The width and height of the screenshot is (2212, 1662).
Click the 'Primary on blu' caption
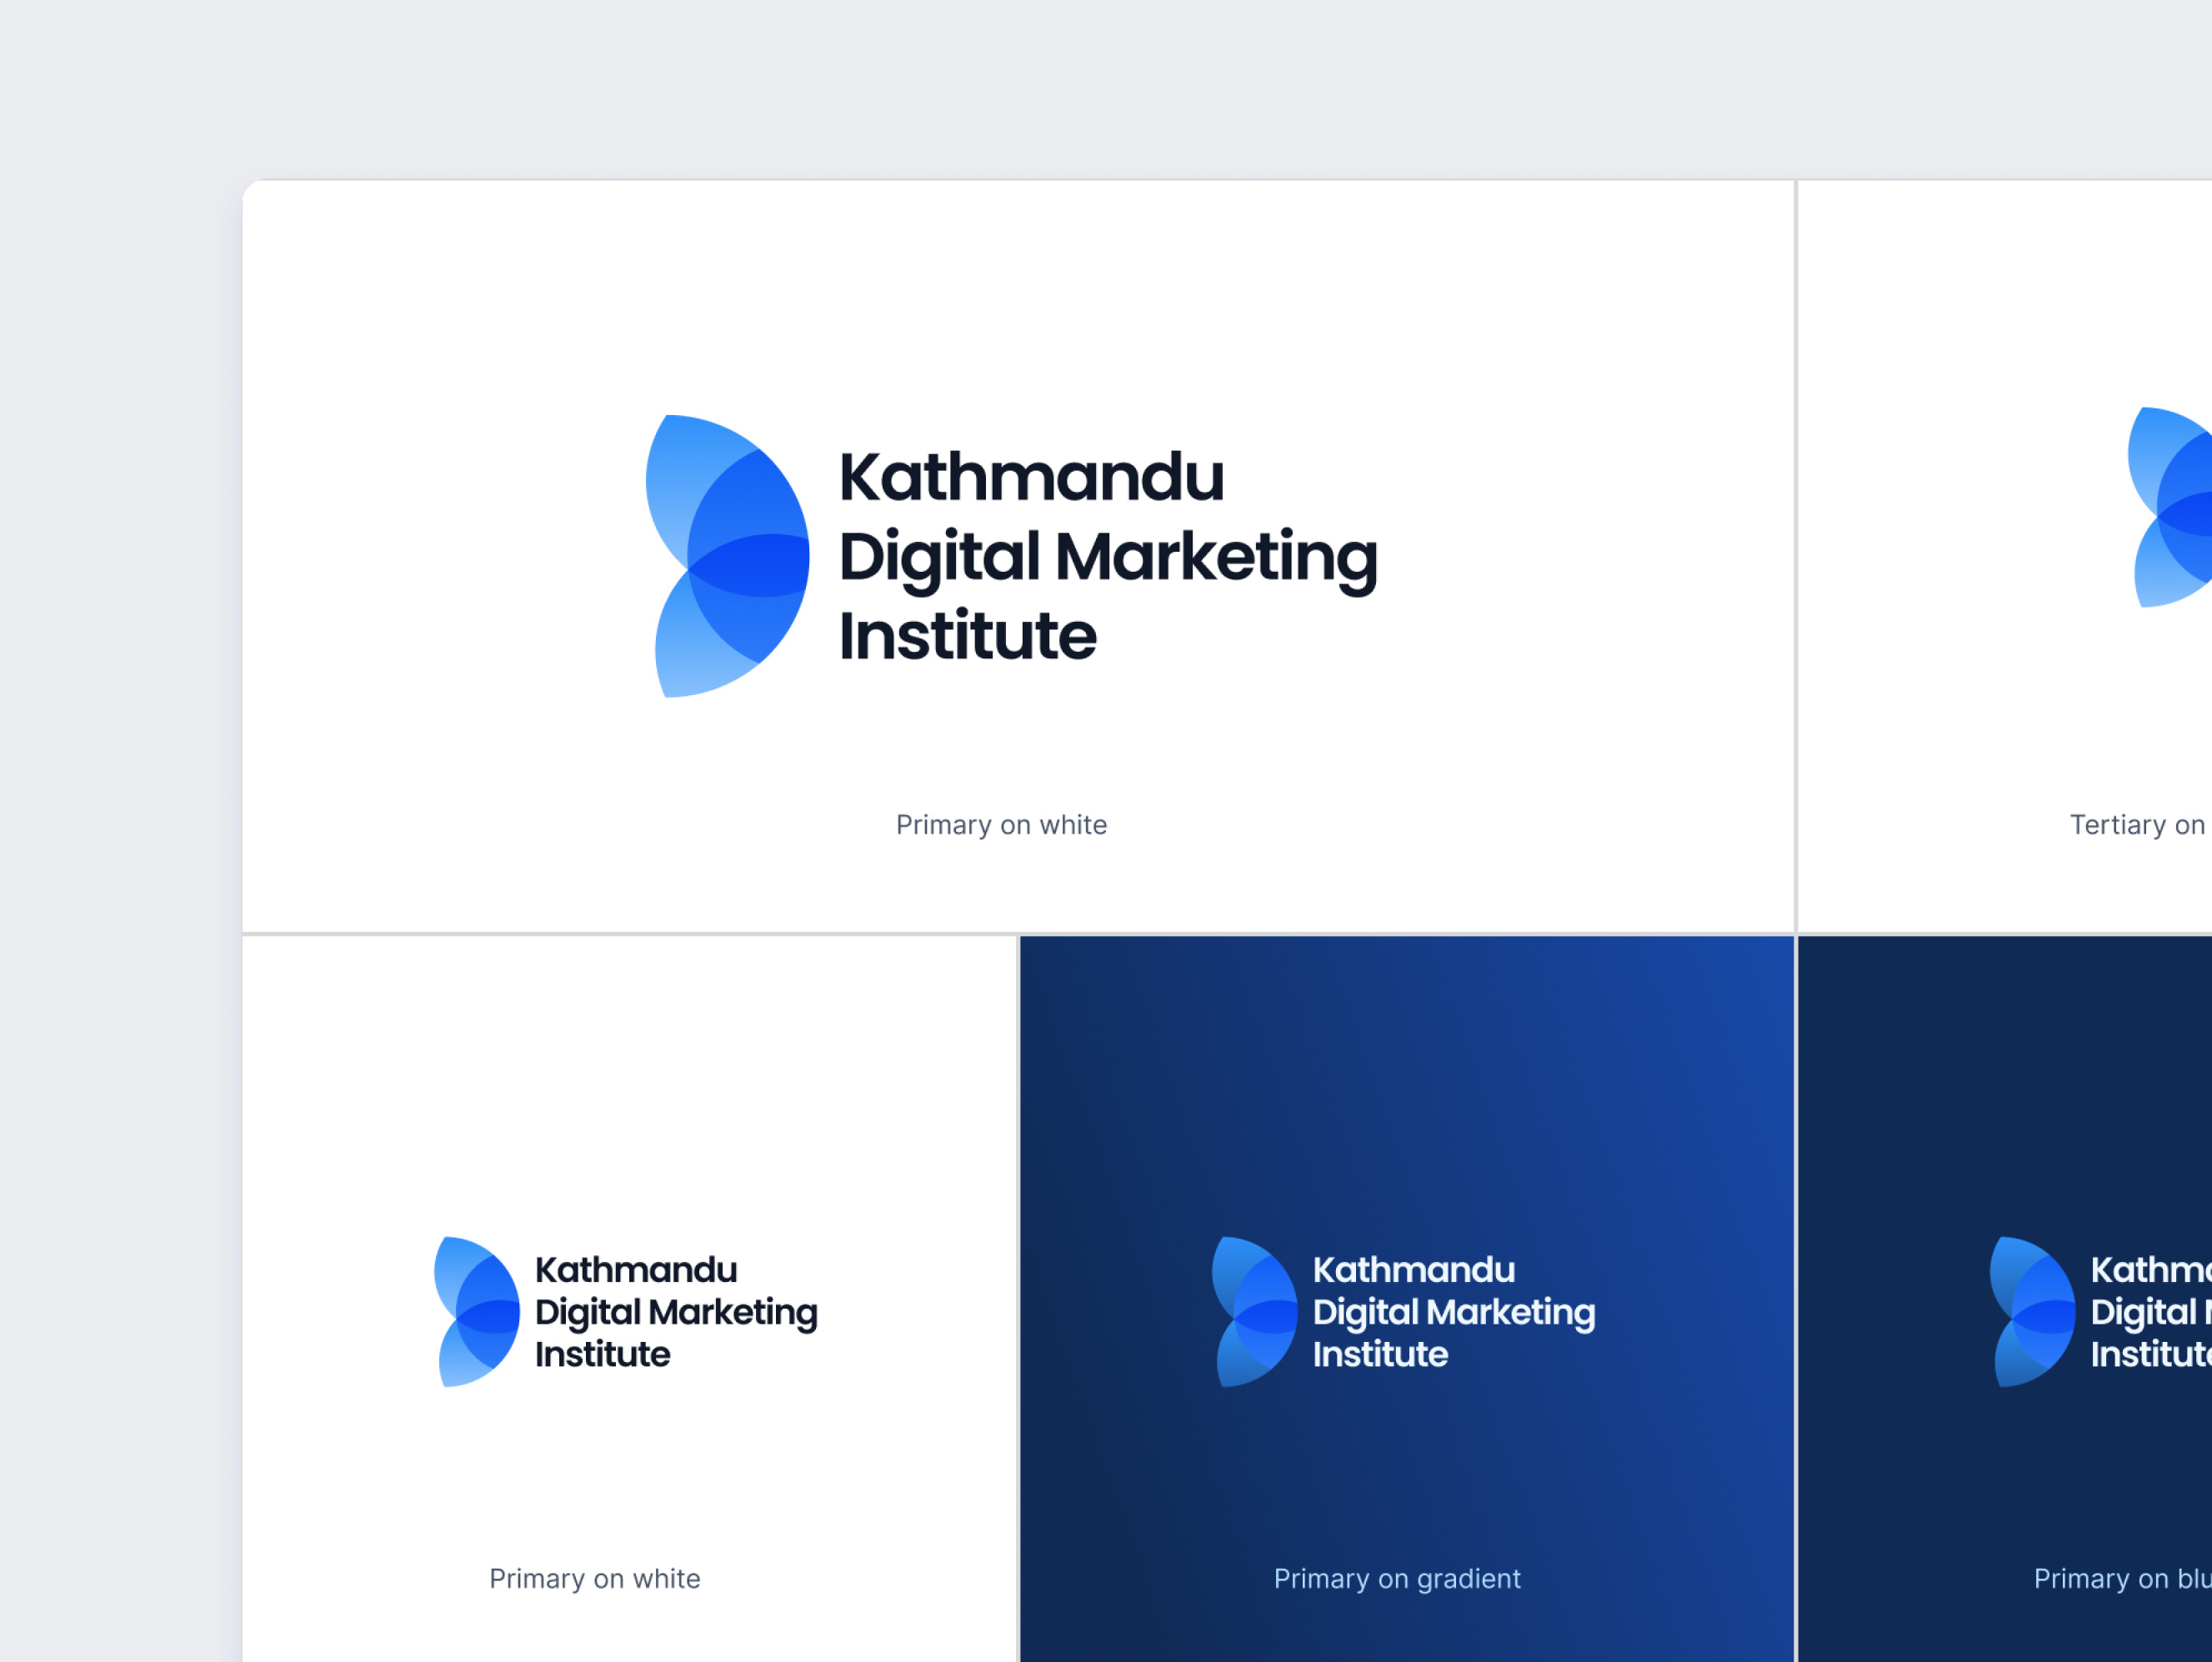coord(2123,1579)
